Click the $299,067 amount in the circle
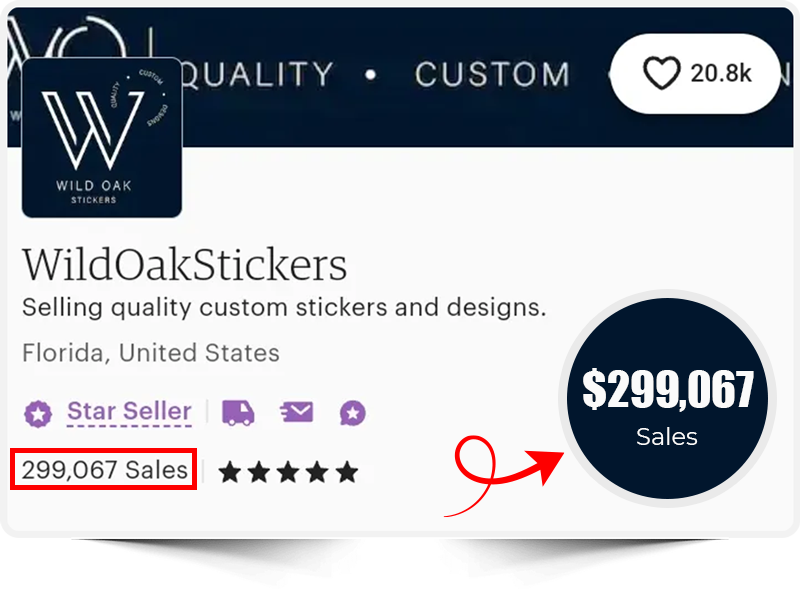Viewport: 800px width, 589px height. click(667, 389)
